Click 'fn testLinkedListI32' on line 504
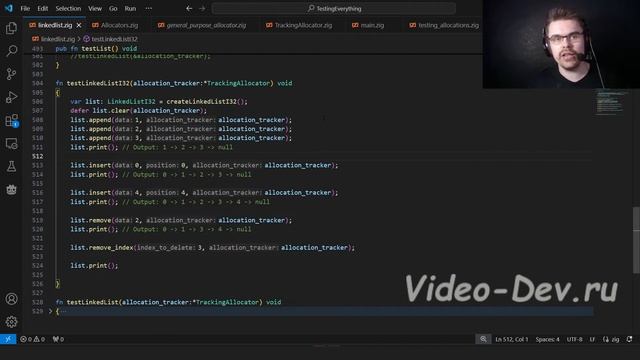The width and height of the screenshot is (640, 360). (x=93, y=83)
